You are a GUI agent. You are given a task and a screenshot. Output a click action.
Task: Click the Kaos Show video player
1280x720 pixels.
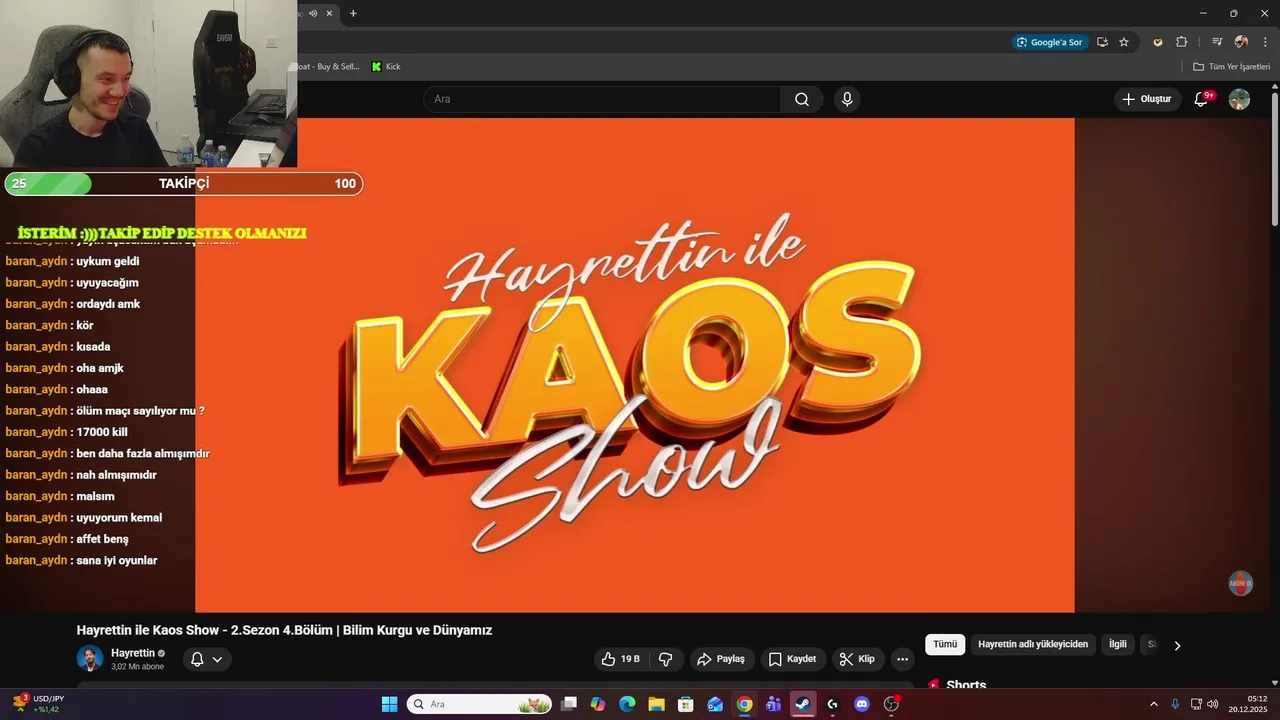click(634, 365)
